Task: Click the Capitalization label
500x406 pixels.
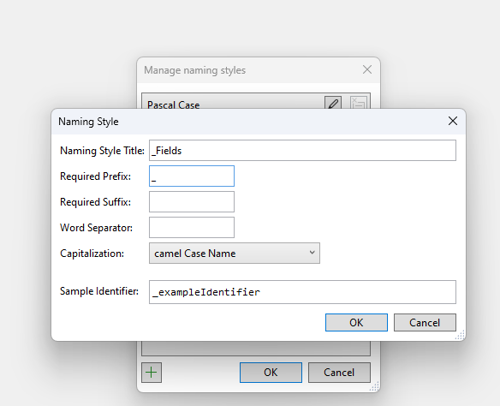Action: 92,253
